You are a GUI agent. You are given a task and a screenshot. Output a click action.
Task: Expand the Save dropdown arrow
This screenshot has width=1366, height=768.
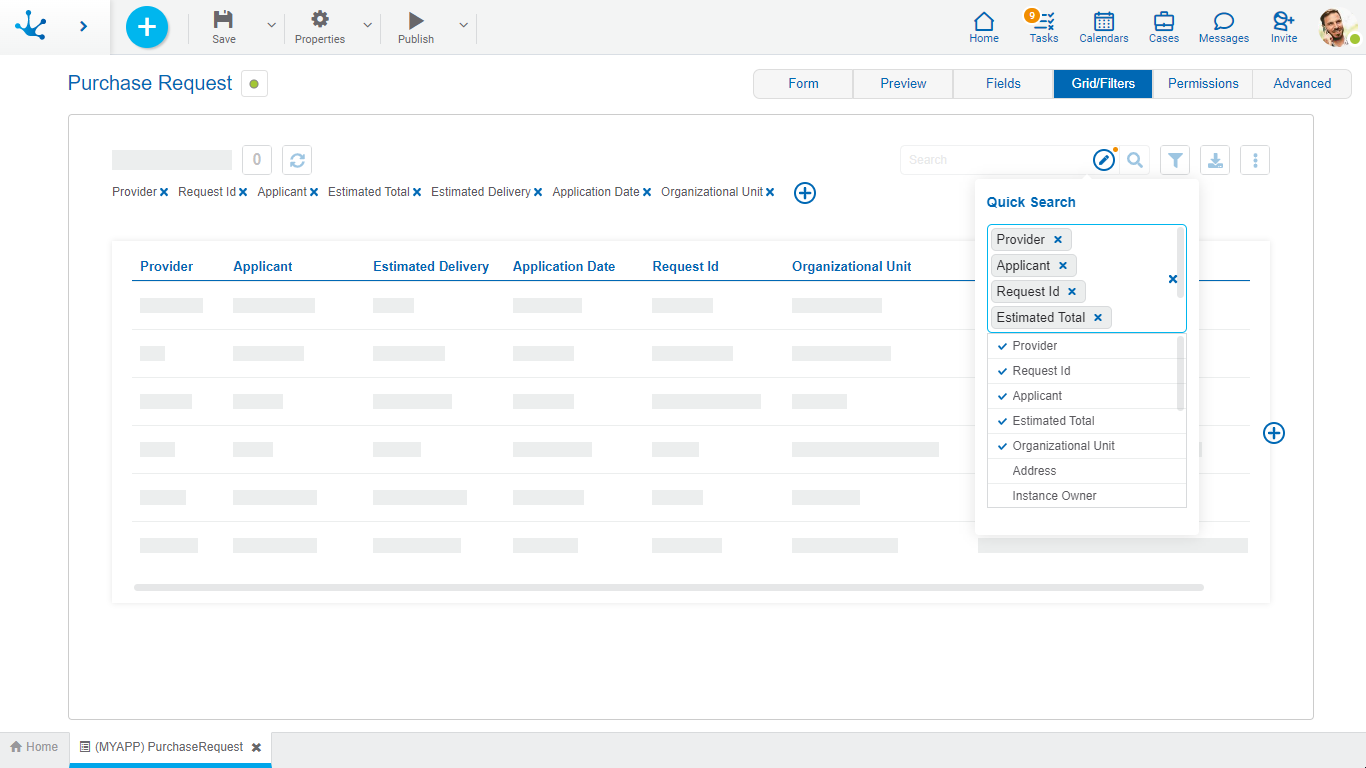coord(271,26)
